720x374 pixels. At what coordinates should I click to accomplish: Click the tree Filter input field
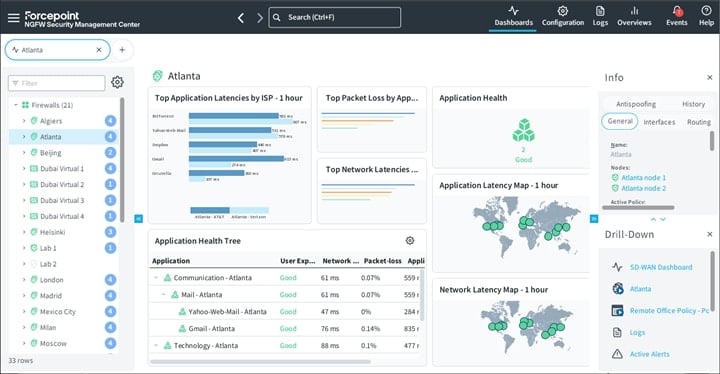coord(56,83)
